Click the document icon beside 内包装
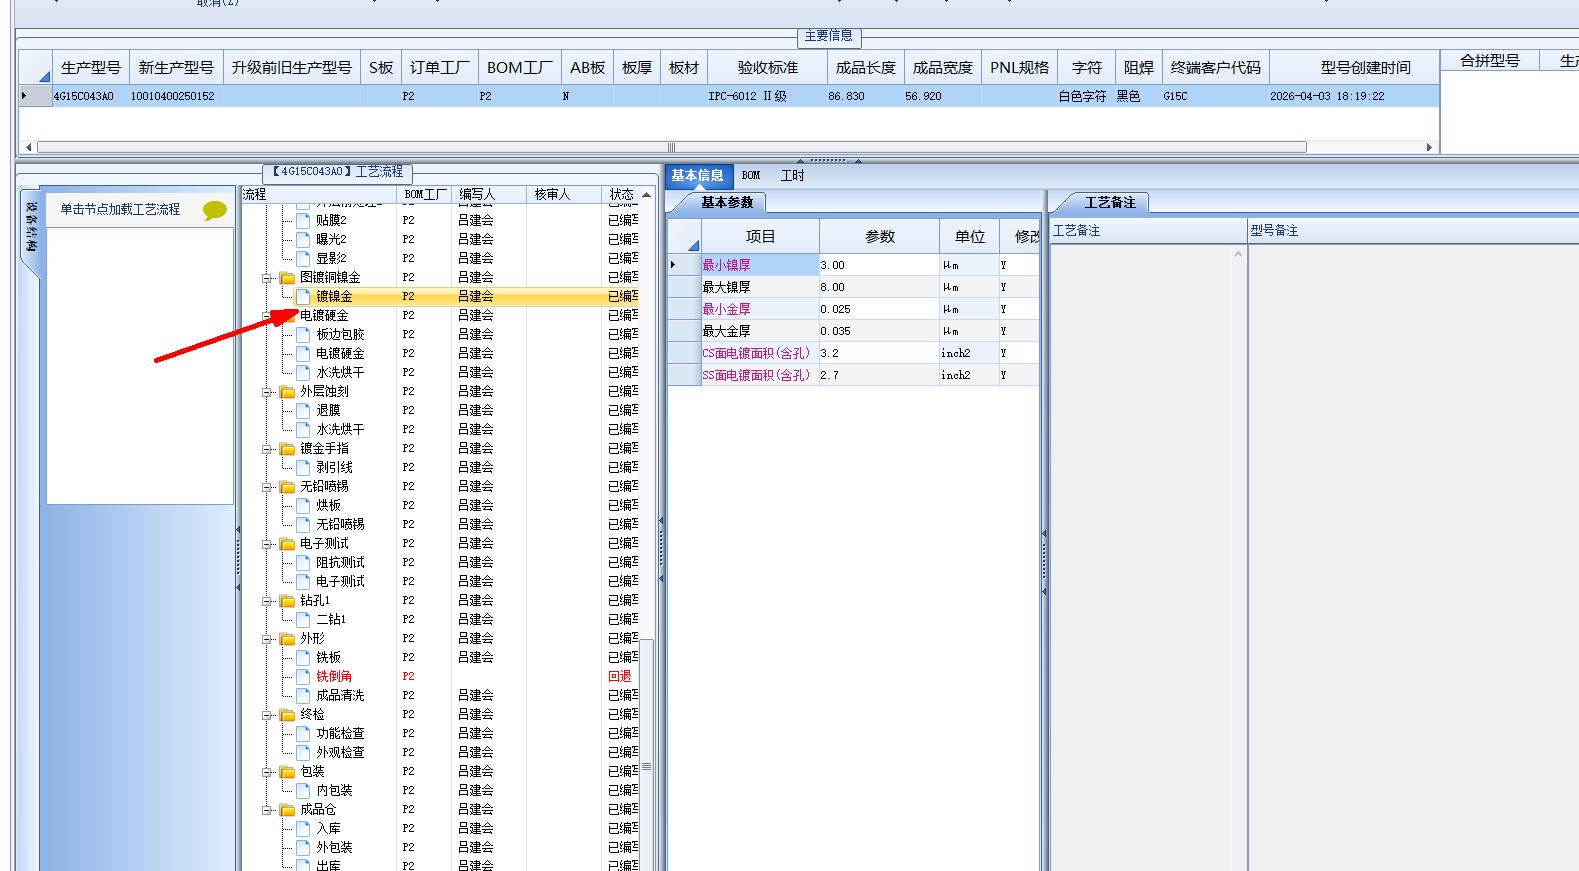 [x=303, y=790]
